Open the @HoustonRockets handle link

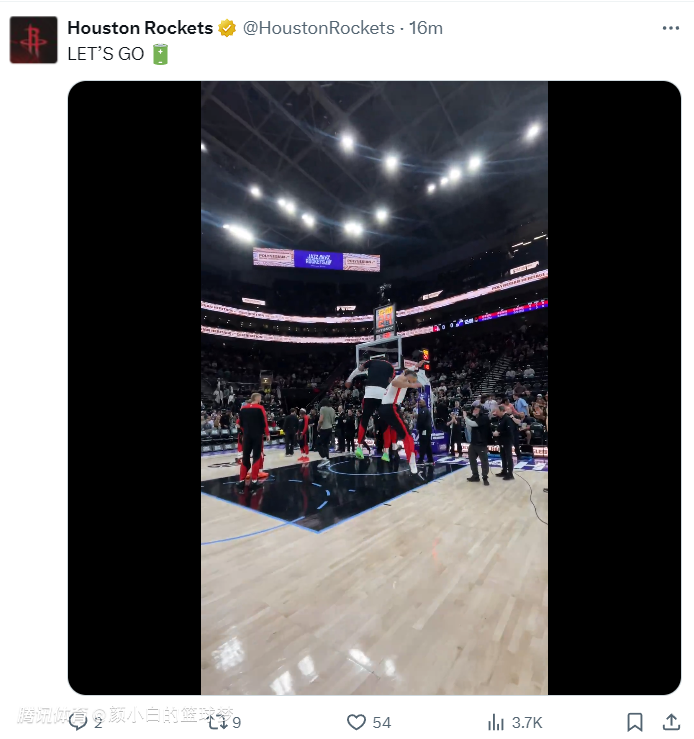[318, 28]
